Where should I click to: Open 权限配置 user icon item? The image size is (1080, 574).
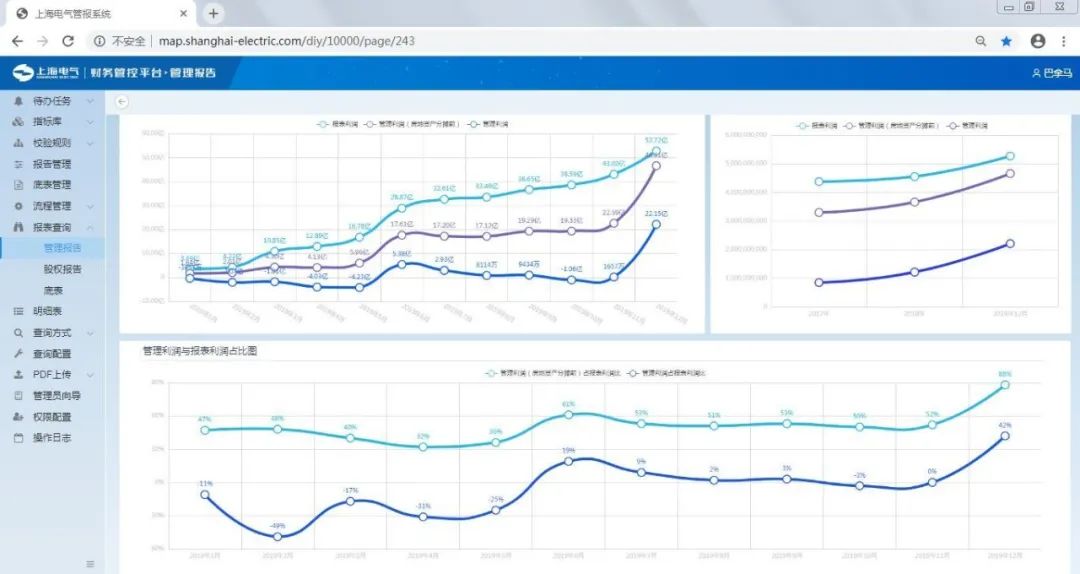(x=19, y=417)
